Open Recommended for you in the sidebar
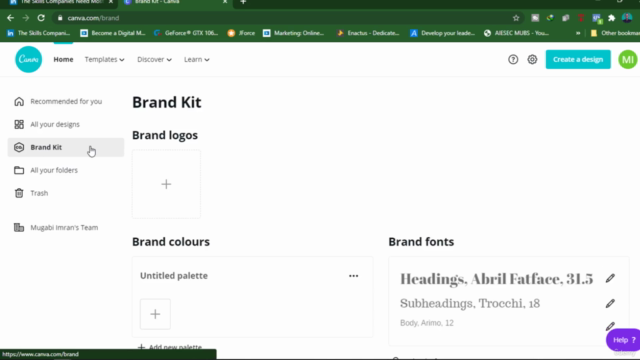 click(66, 101)
